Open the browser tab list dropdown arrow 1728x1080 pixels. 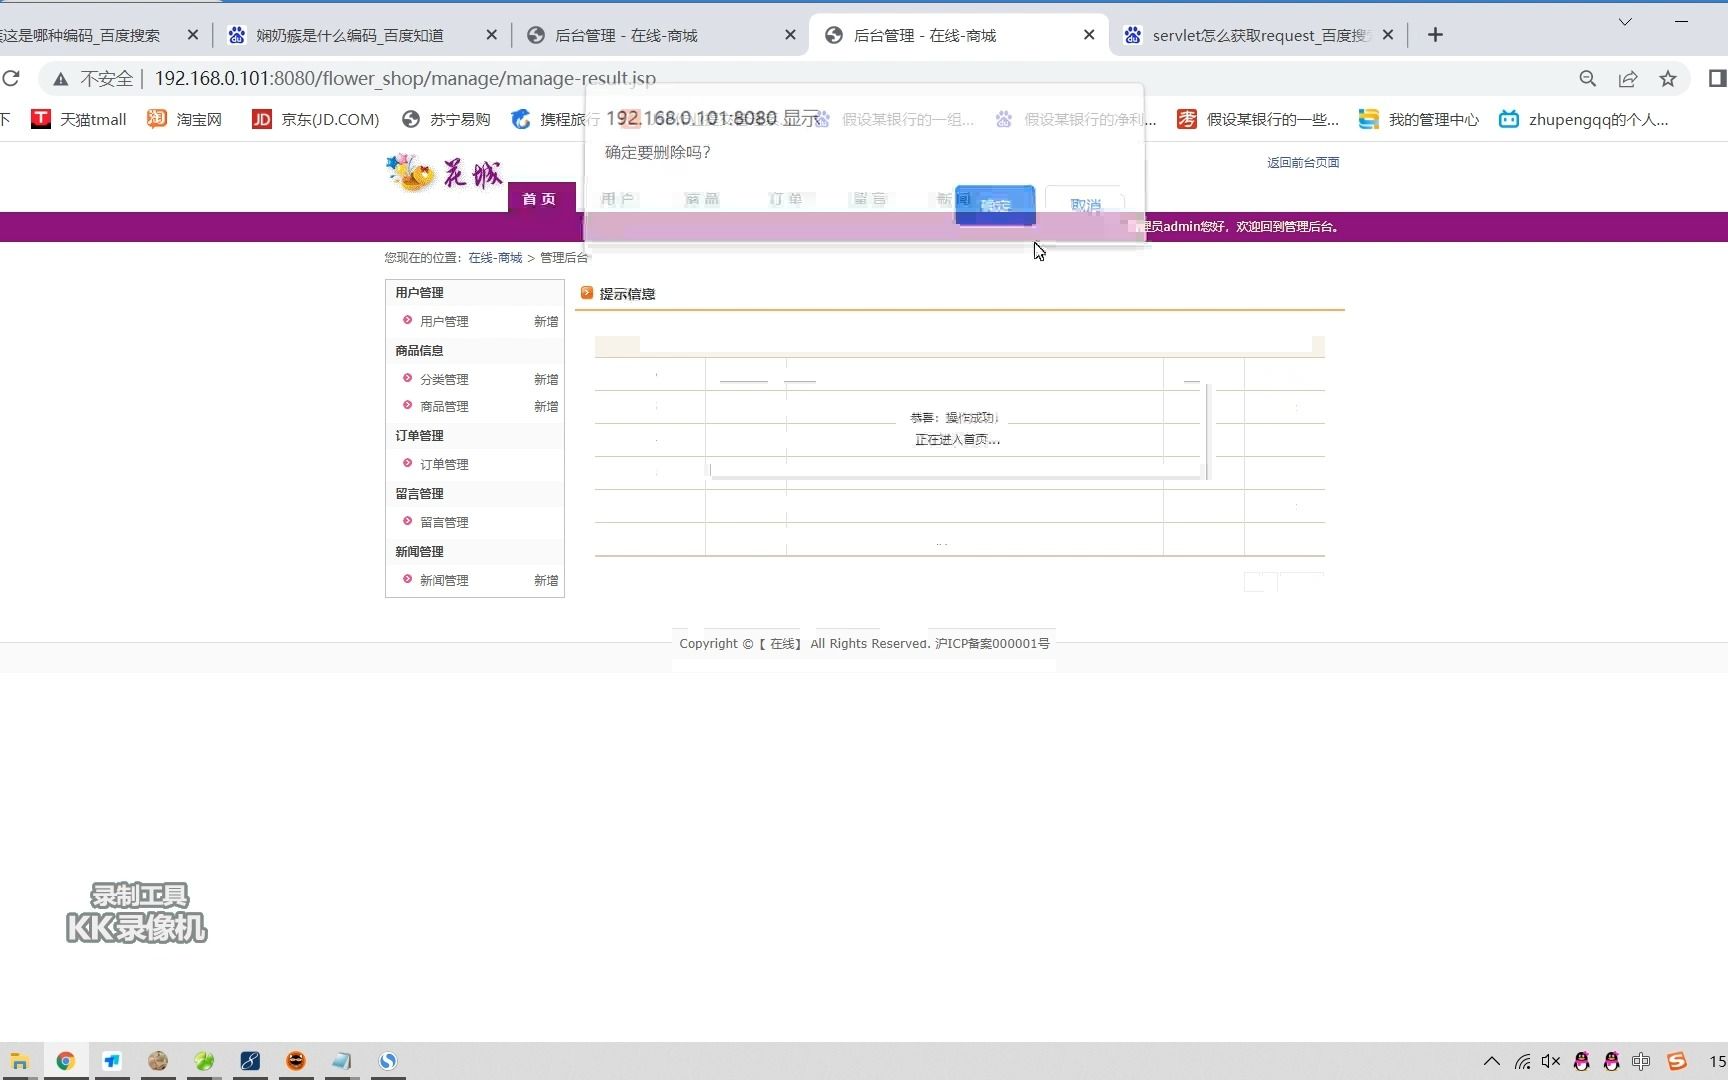[1624, 21]
